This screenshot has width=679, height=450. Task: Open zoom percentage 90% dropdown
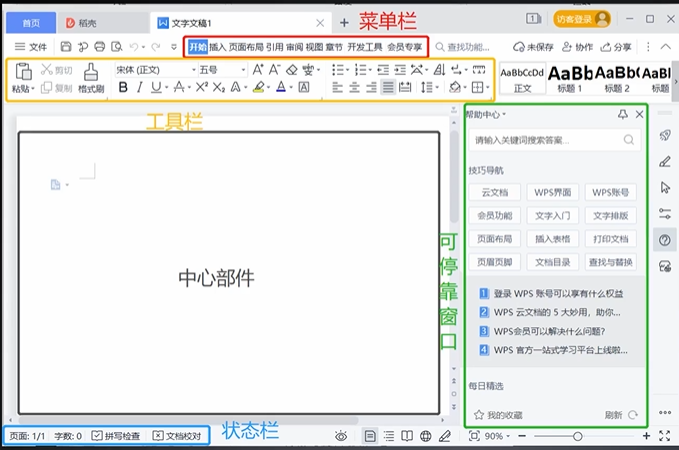tap(497, 436)
